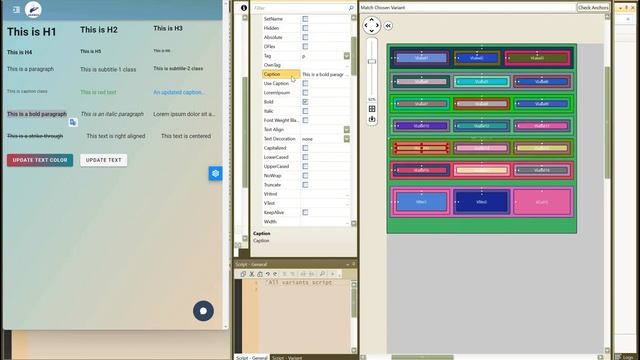640x360 pixels.
Task: Select the Width property row
Action: pos(306,222)
